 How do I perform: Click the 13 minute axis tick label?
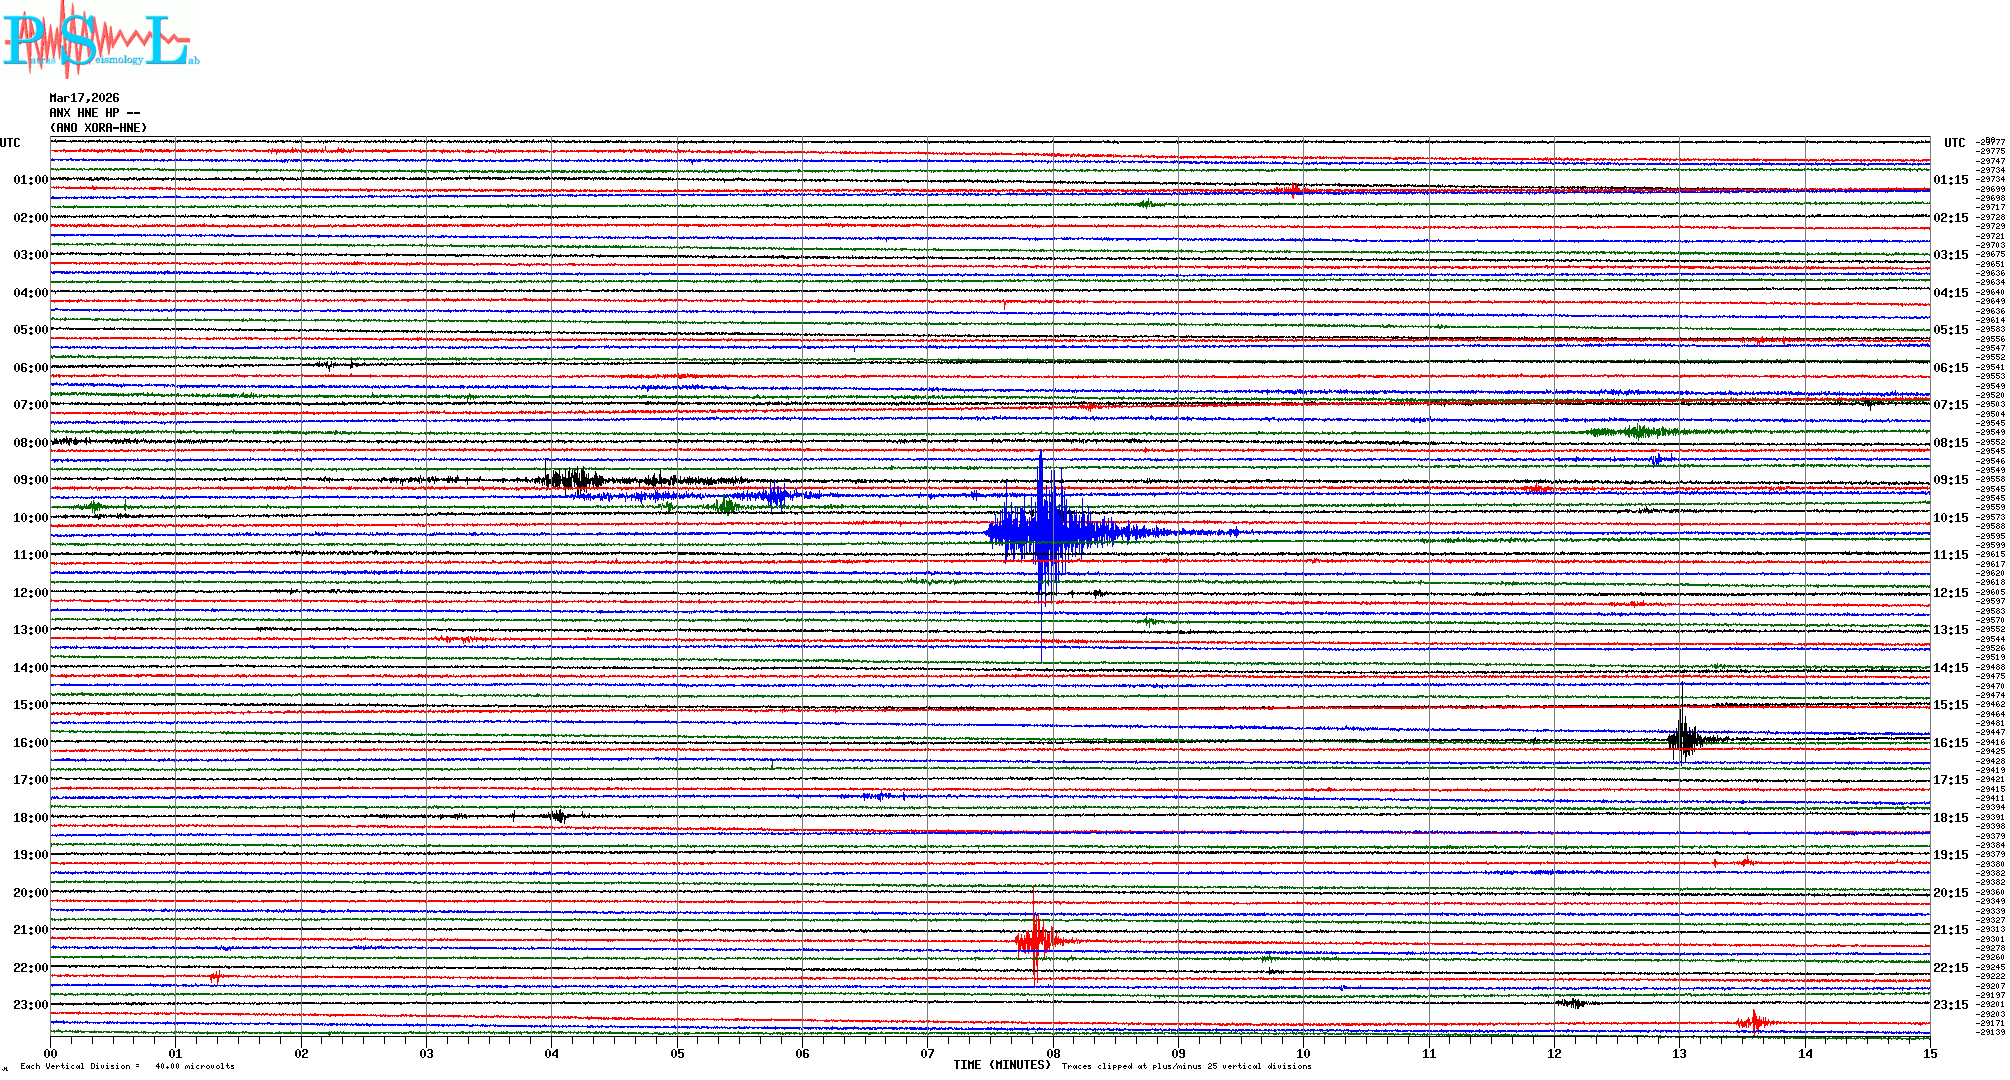[1679, 1053]
